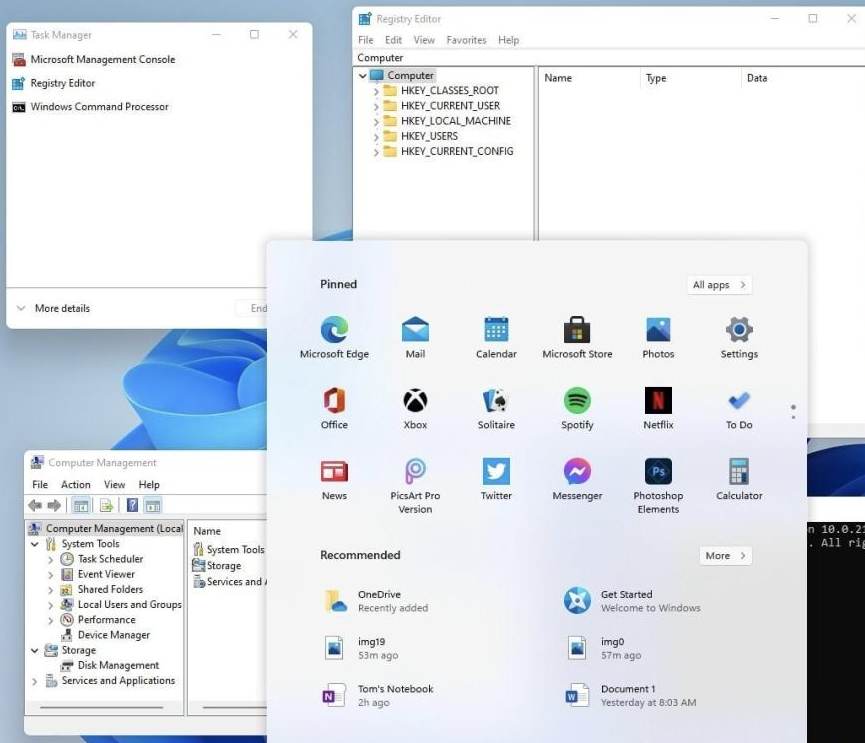Launch Photoshop Elements from Start menu
Screen dimensions: 865x743
tap(658, 472)
